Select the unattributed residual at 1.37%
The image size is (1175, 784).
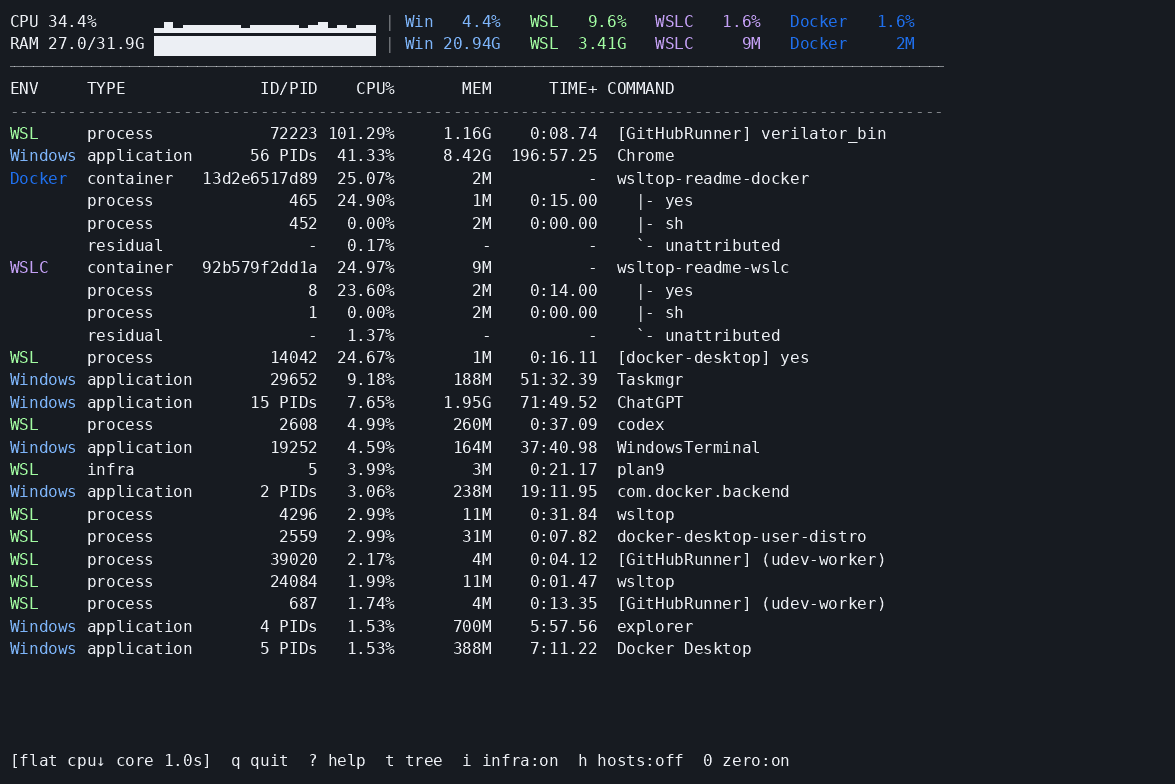(434, 335)
